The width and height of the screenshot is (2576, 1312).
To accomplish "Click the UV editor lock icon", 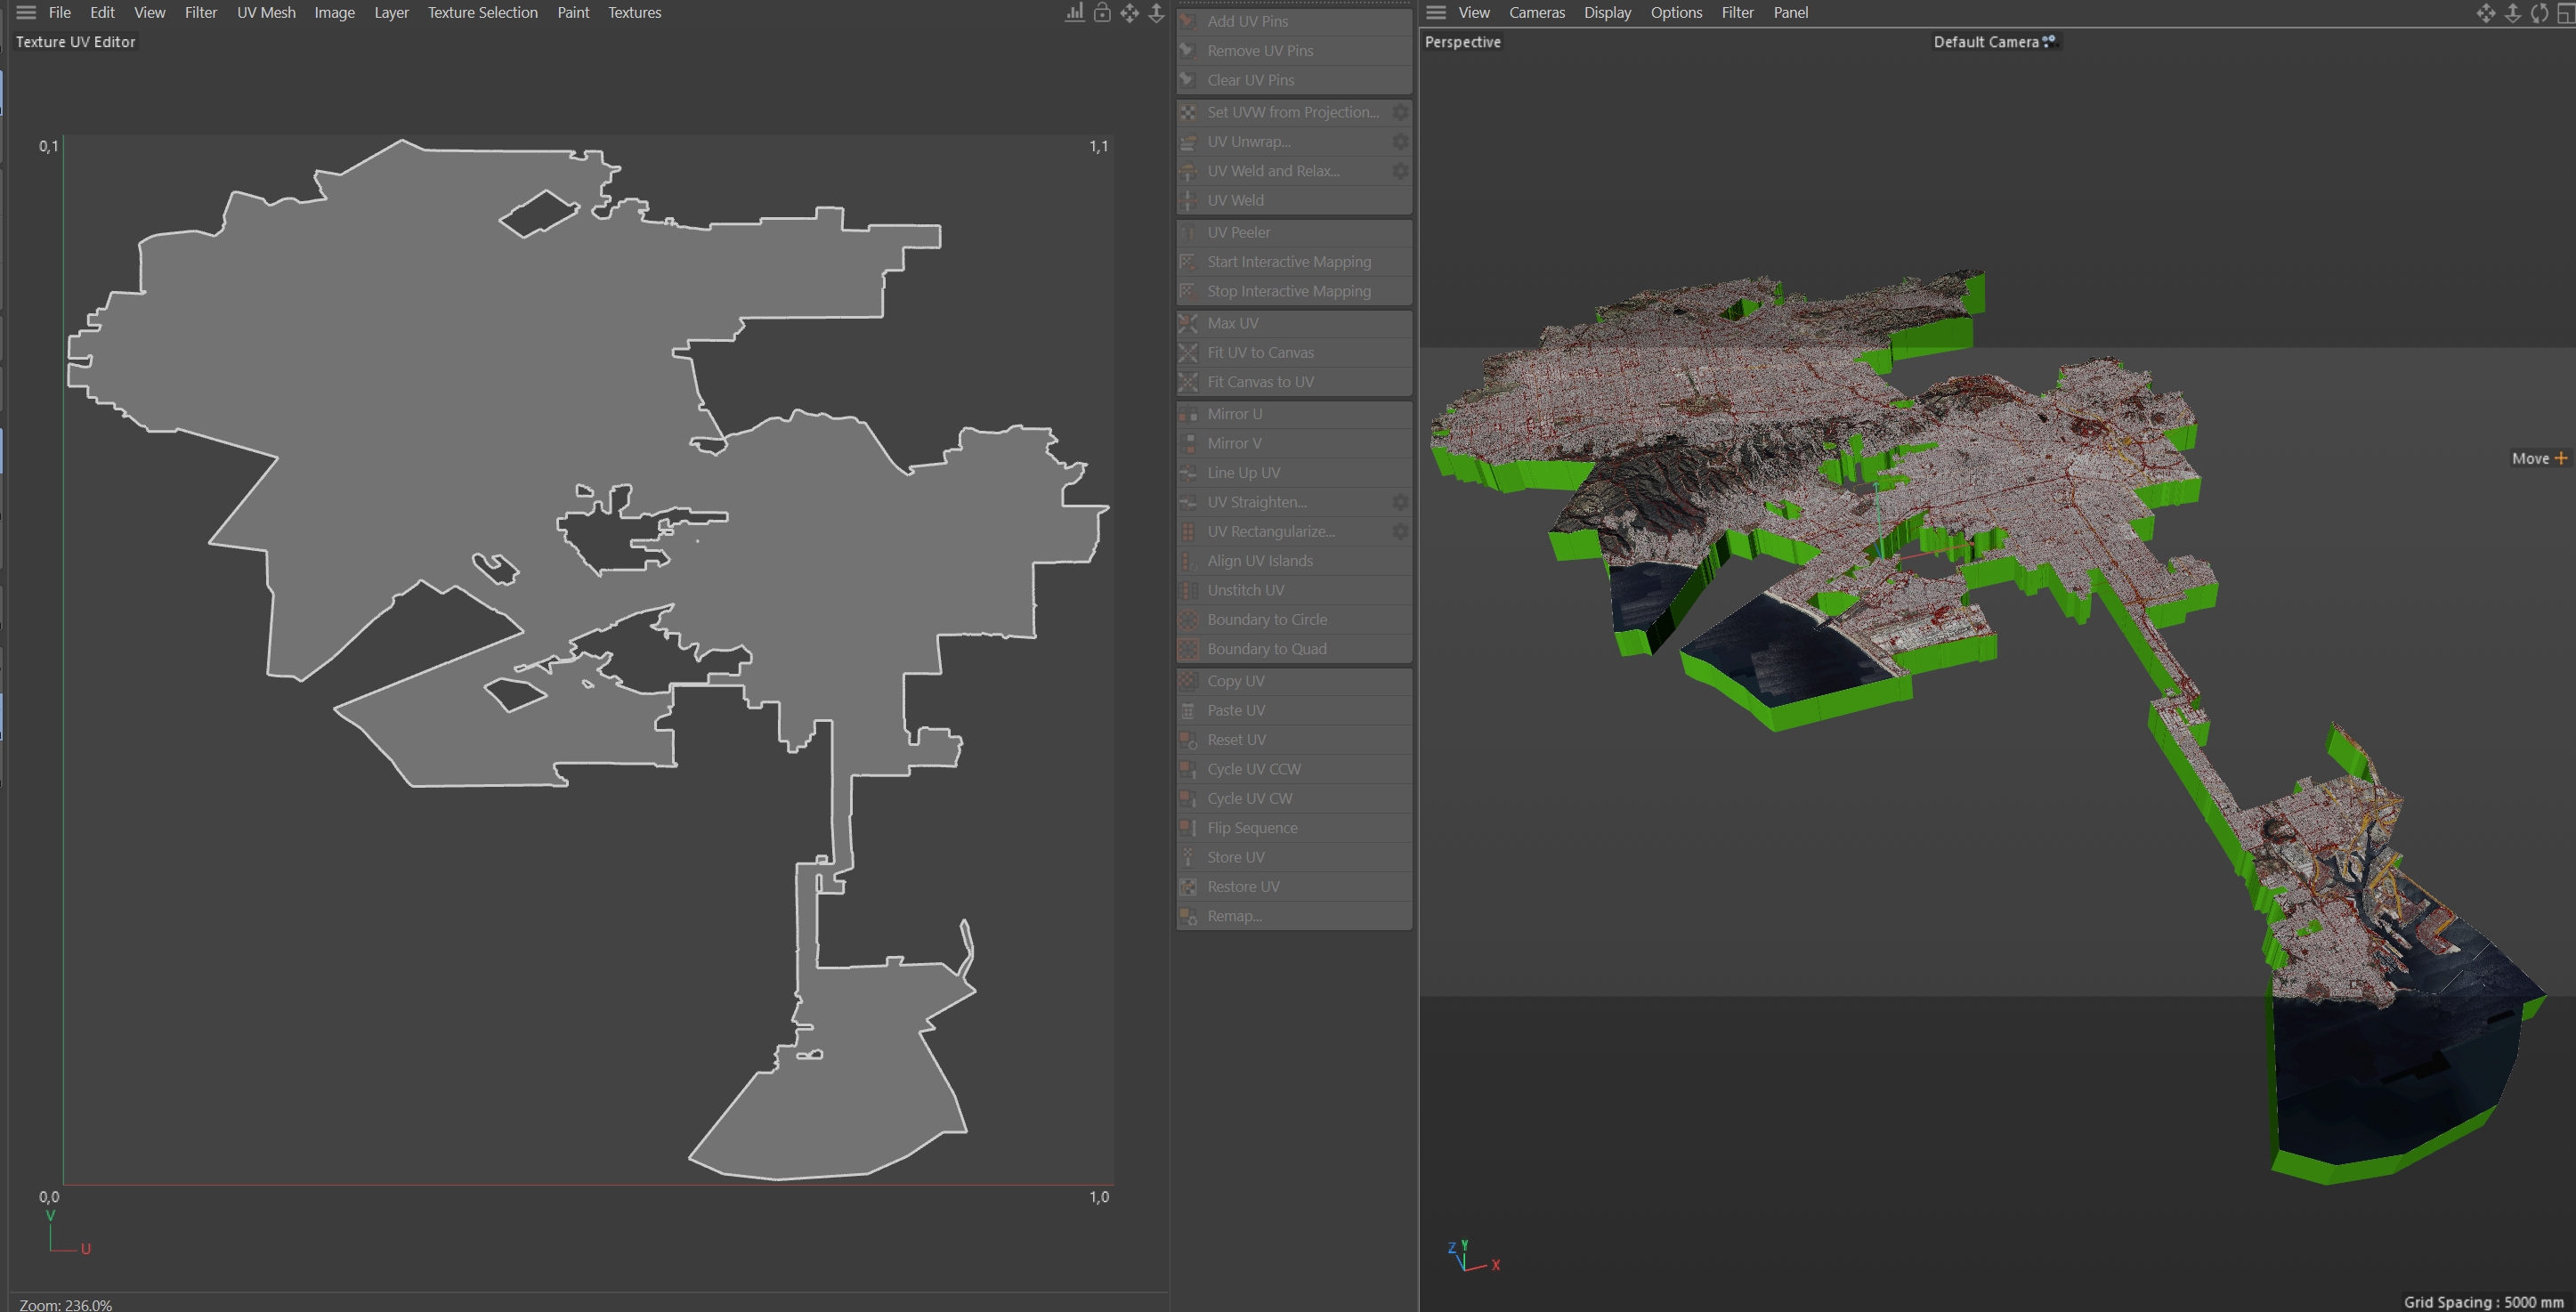I will click(x=1102, y=13).
